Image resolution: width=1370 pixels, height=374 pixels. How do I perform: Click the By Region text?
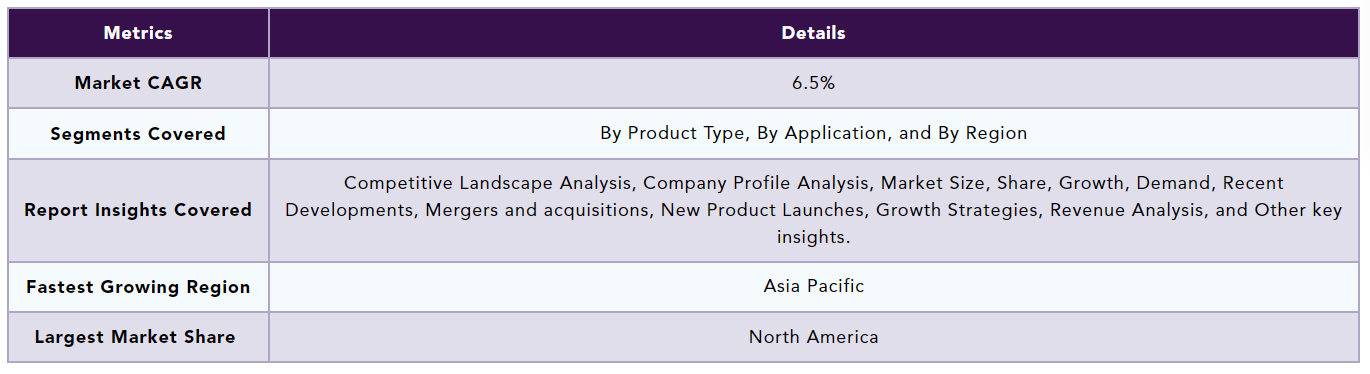(982, 133)
